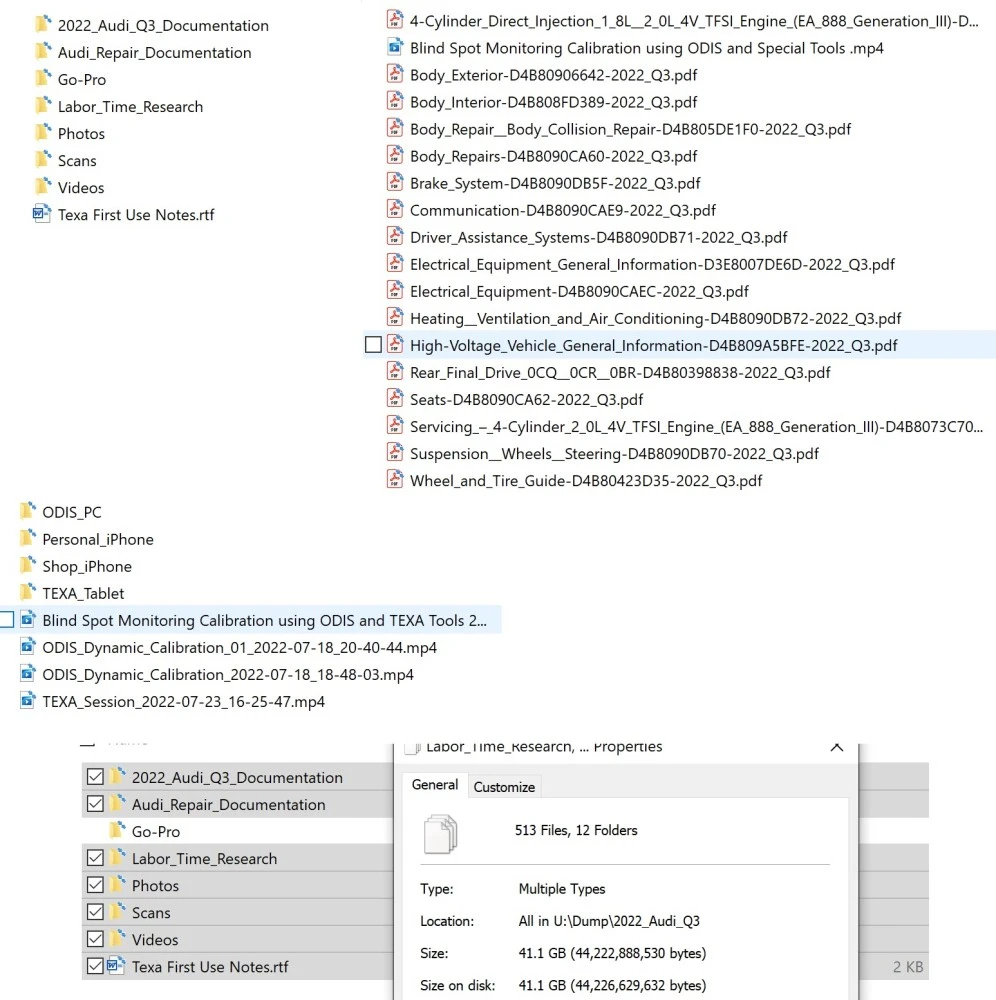996x1000 pixels.
Task: Select the unchecked Go-Pro folder in bottom list
Action: click(x=156, y=831)
